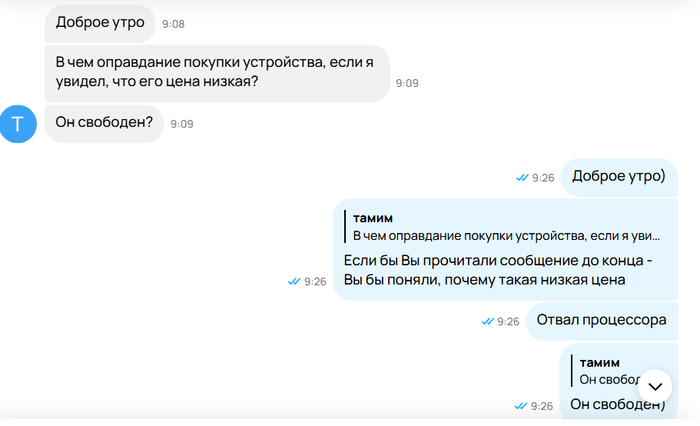The image size is (700, 426).
Task: Select incoming "Он свободен?" message
Action: pos(104,123)
